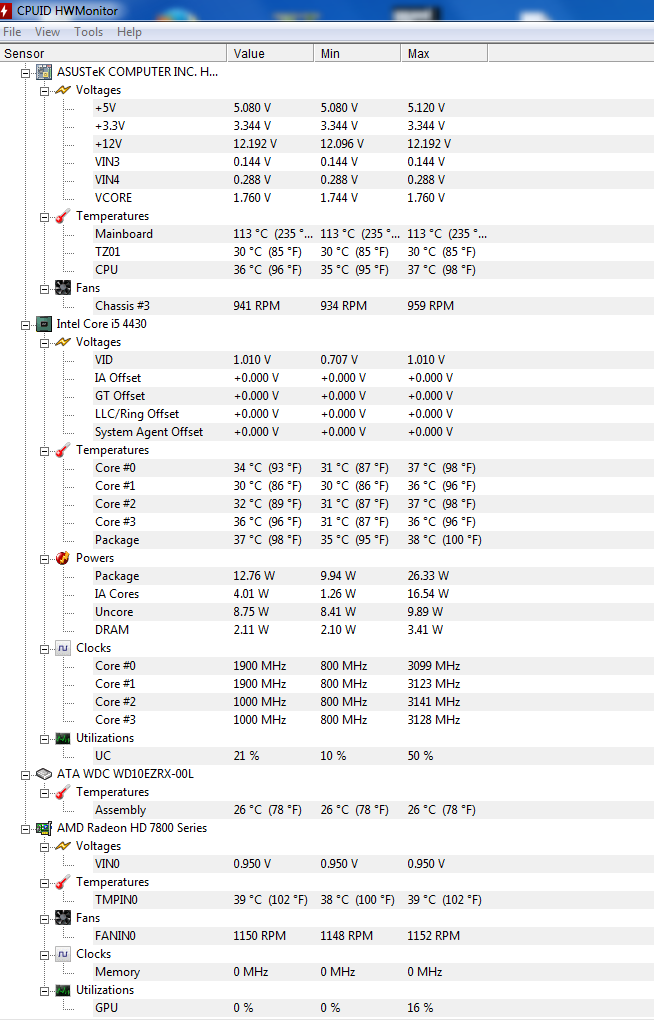This screenshot has height=1020, width=654.
Task: Collapse Fans under ASUSTeK
Action: [44, 289]
